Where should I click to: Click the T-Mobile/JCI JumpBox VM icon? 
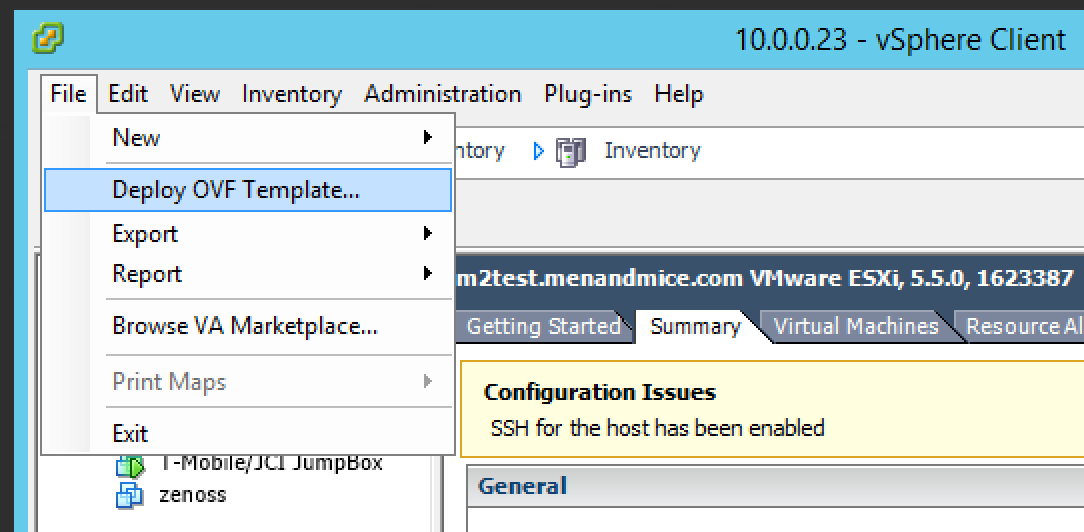pyautogui.click(x=130, y=465)
